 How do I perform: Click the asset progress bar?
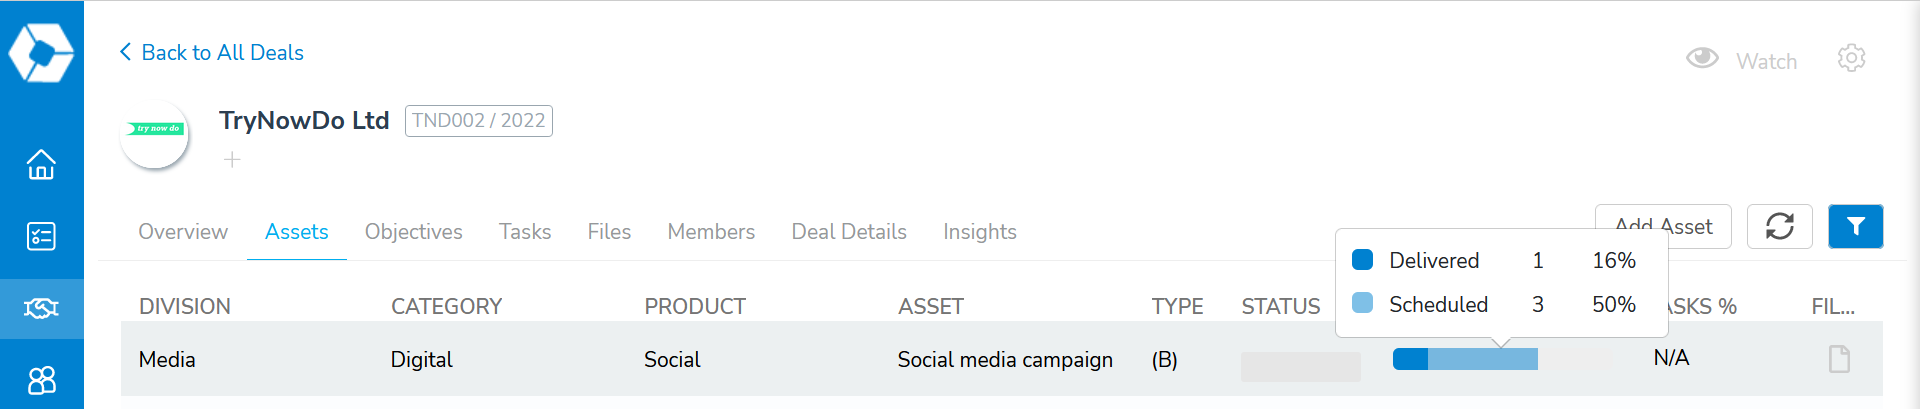point(1465,359)
